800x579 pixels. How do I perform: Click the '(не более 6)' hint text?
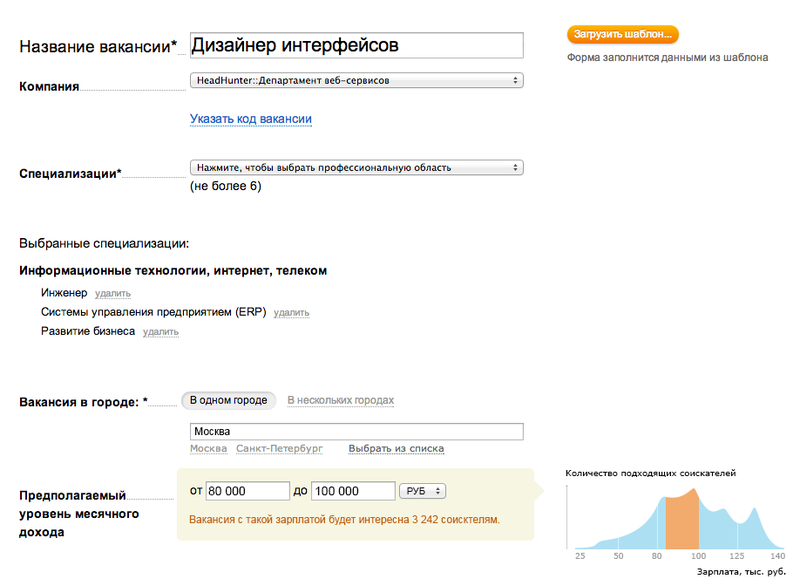coord(226,186)
